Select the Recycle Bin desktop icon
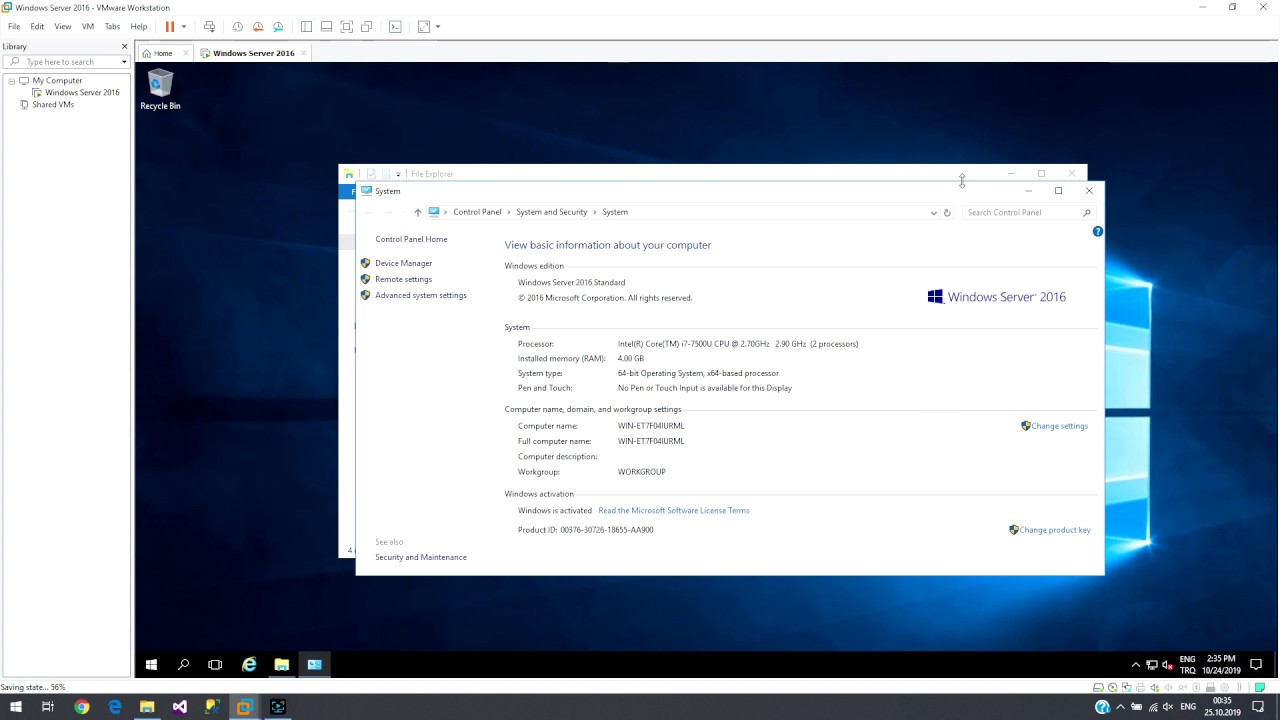Viewport: 1280px width, 720px height. click(160, 89)
